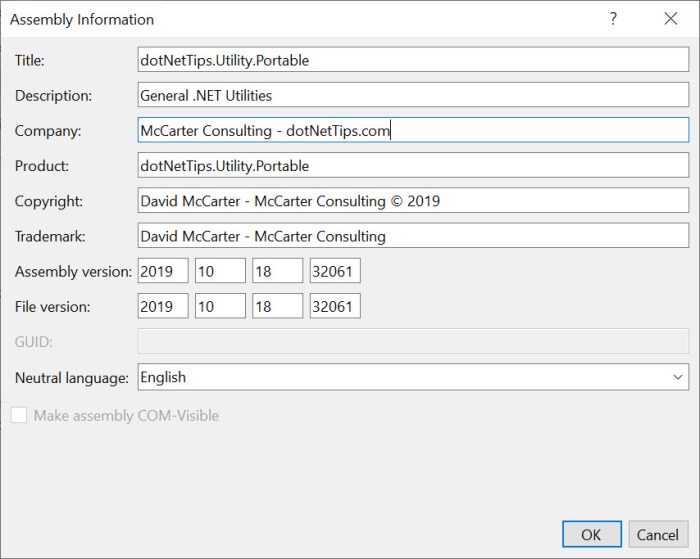Viewport: 700px width, 559px height.
Task: Close the Assembly Information dialog
Action: (671, 19)
